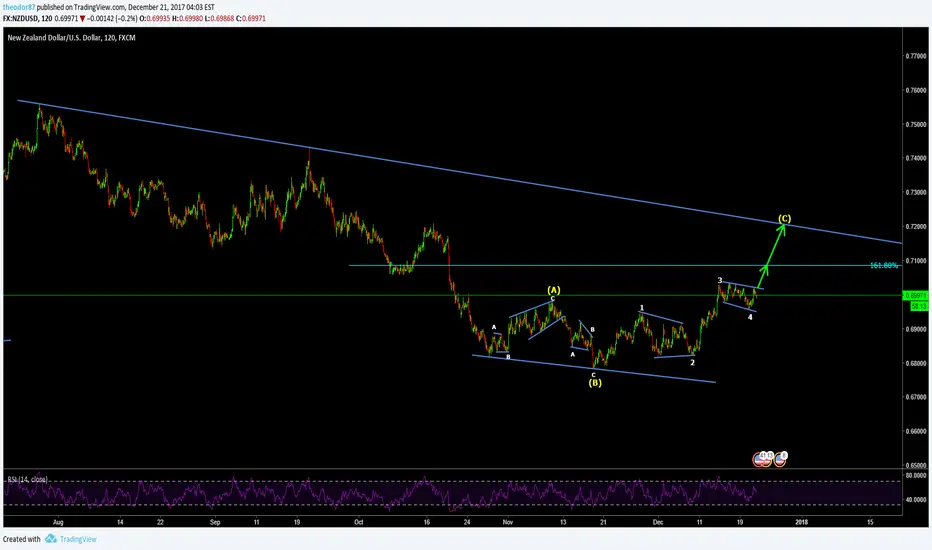Click the green current price label 0.69971
This screenshot has width=932, height=550.
tap(915, 296)
